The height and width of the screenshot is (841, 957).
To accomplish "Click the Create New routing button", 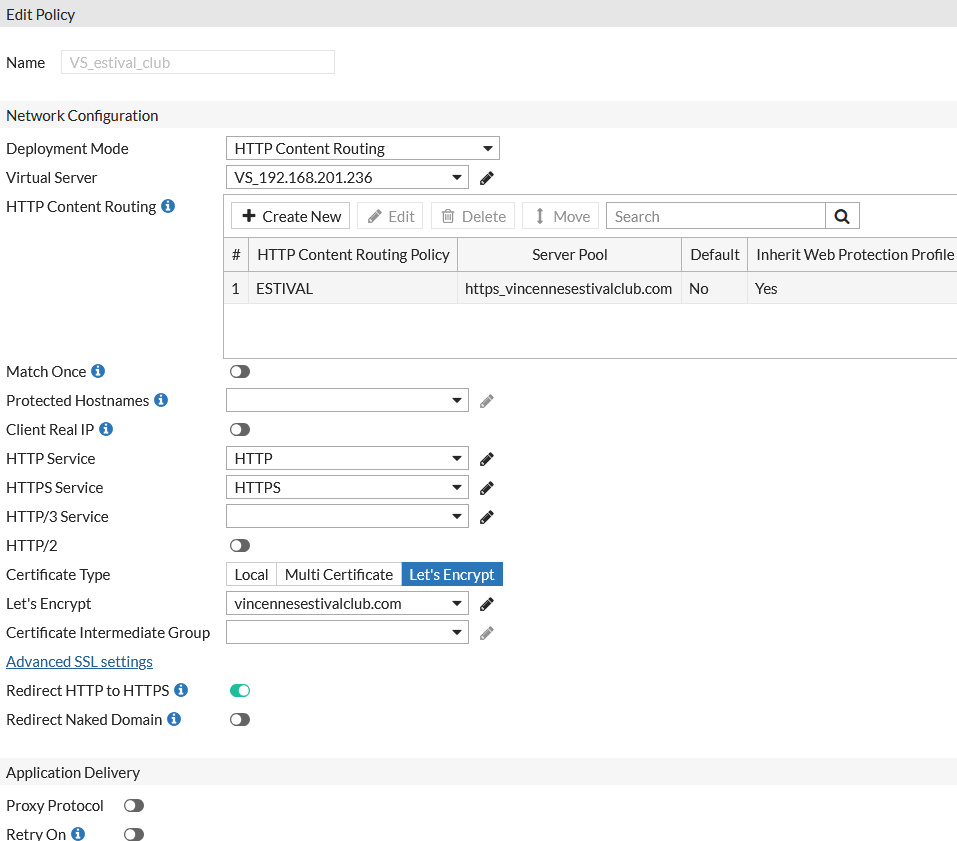I will (291, 216).
